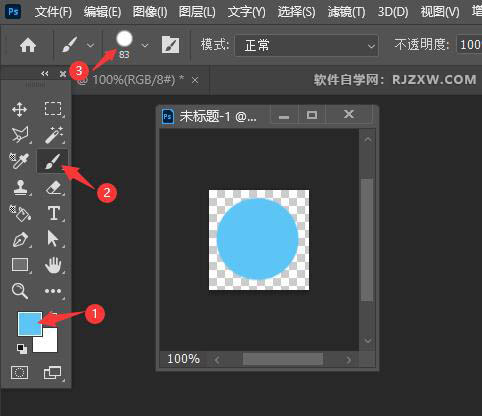Select the Move tool
This screenshot has width=482, height=416.
pyautogui.click(x=20, y=109)
